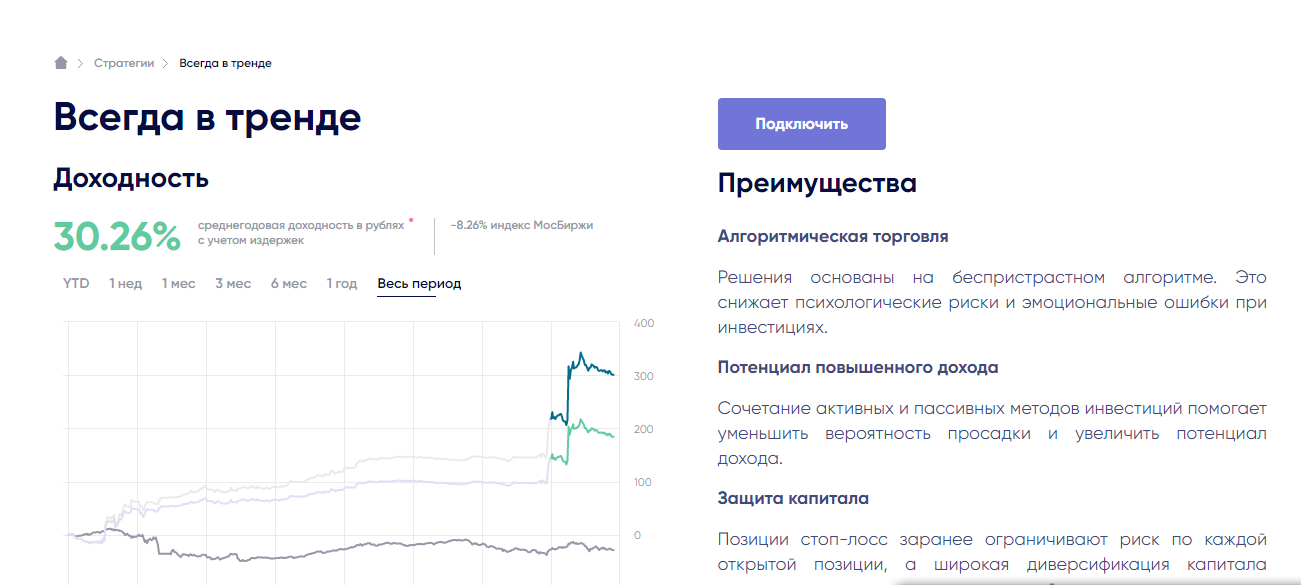Click the 400 axis label
The height and width of the screenshot is (585, 1301).
point(644,323)
